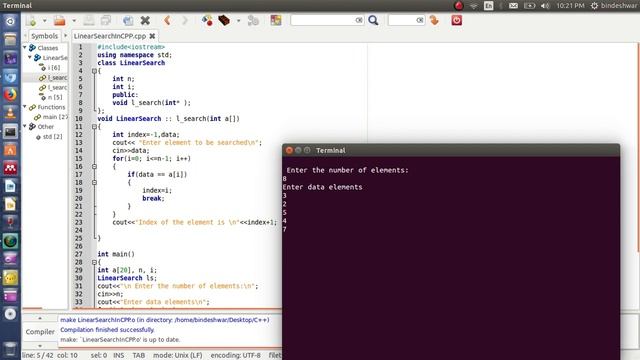
Task: Open the session gear menu in the top panel
Action: tap(594, 6)
